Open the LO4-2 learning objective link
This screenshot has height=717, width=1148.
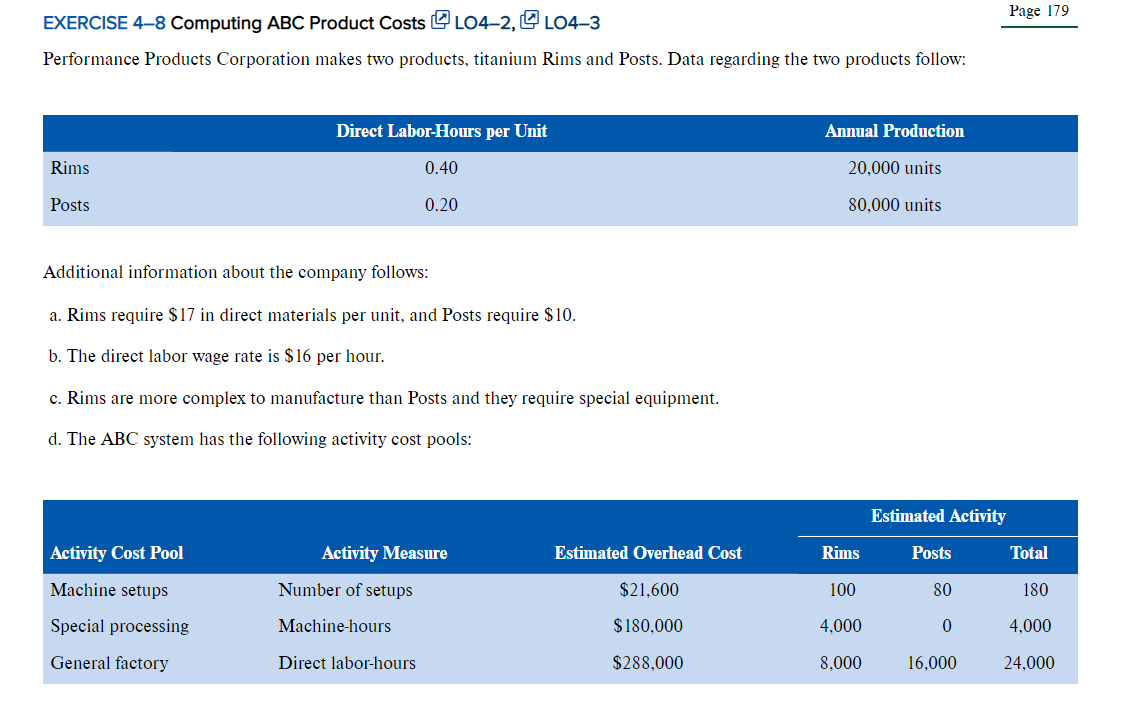pyautogui.click(x=486, y=22)
